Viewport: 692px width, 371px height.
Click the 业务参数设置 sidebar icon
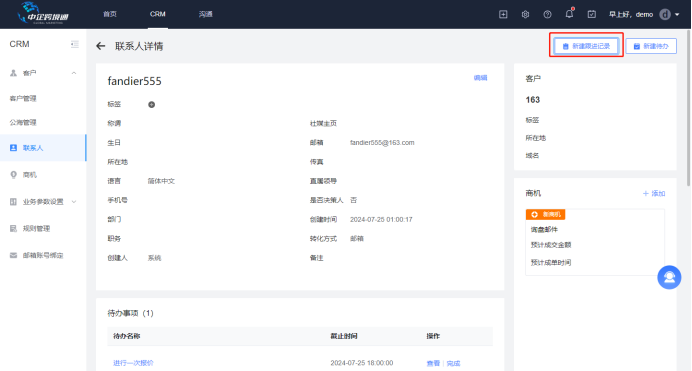click(x=13, y=202)
